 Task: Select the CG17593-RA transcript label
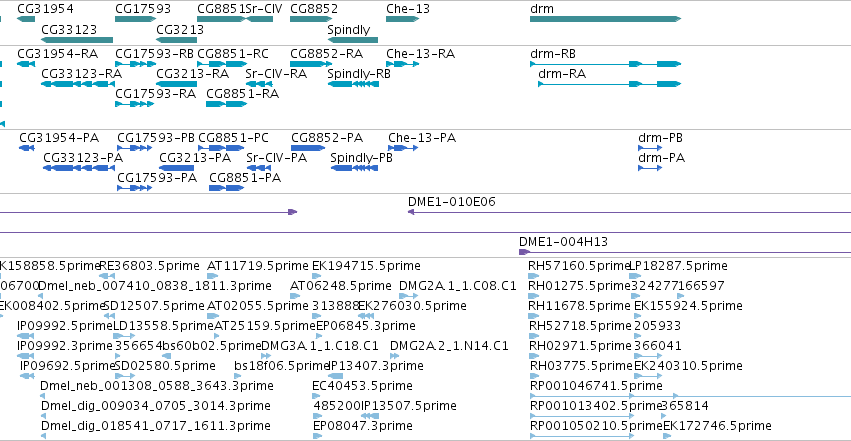155,94
